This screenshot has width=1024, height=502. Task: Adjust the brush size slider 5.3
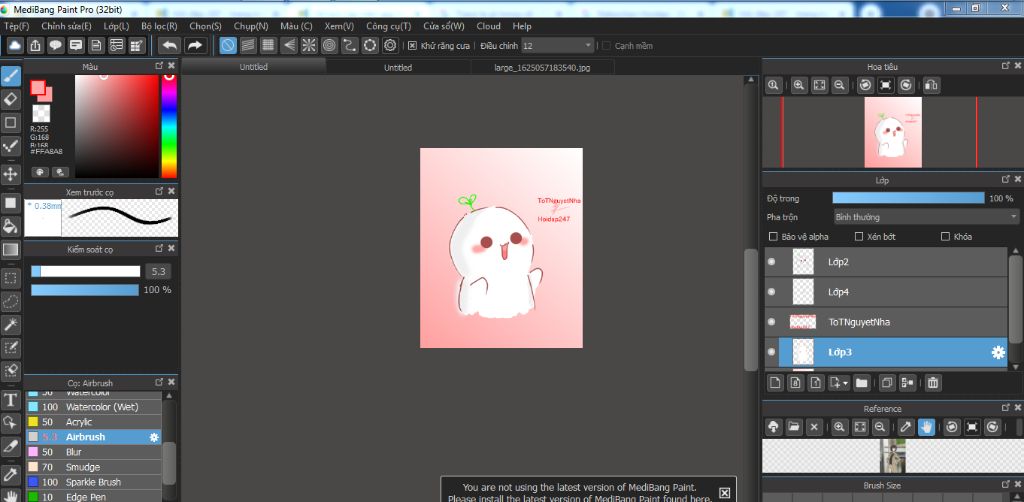[x=86, y=271]
